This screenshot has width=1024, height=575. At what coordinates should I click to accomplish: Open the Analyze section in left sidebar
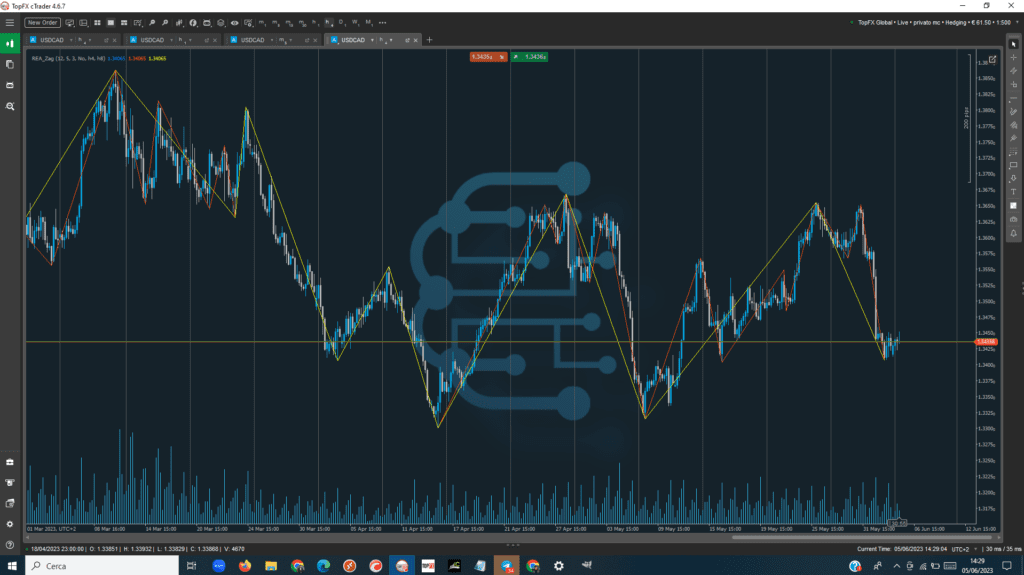pyautogui.click(x=10, y=106)
